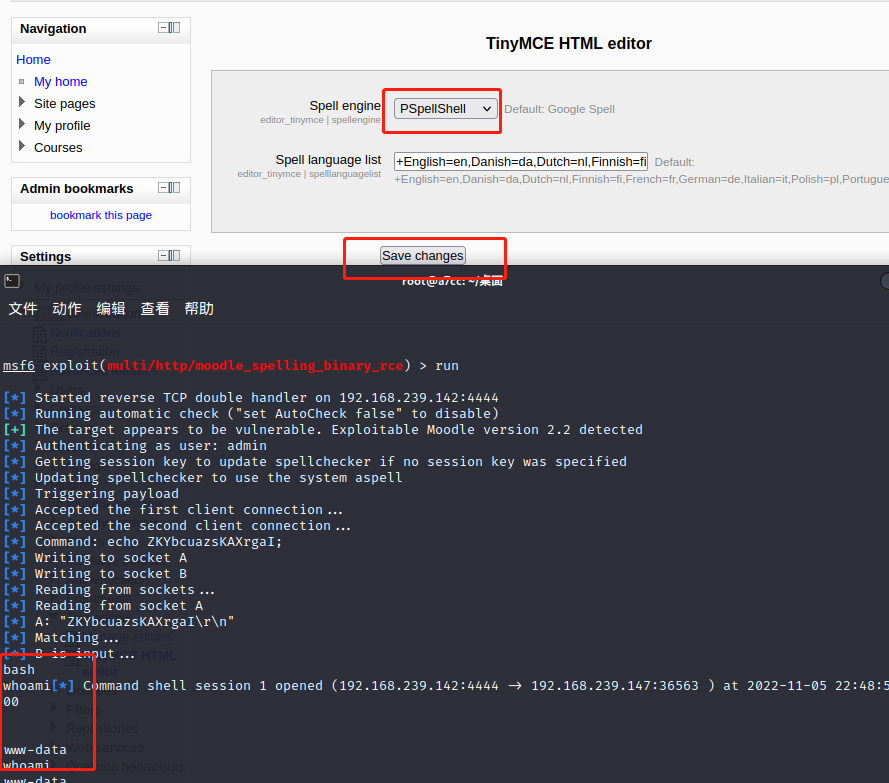Open the 帮助 menu in the terminal
This screenshot has height=783, width=889.
pos(200,309)
